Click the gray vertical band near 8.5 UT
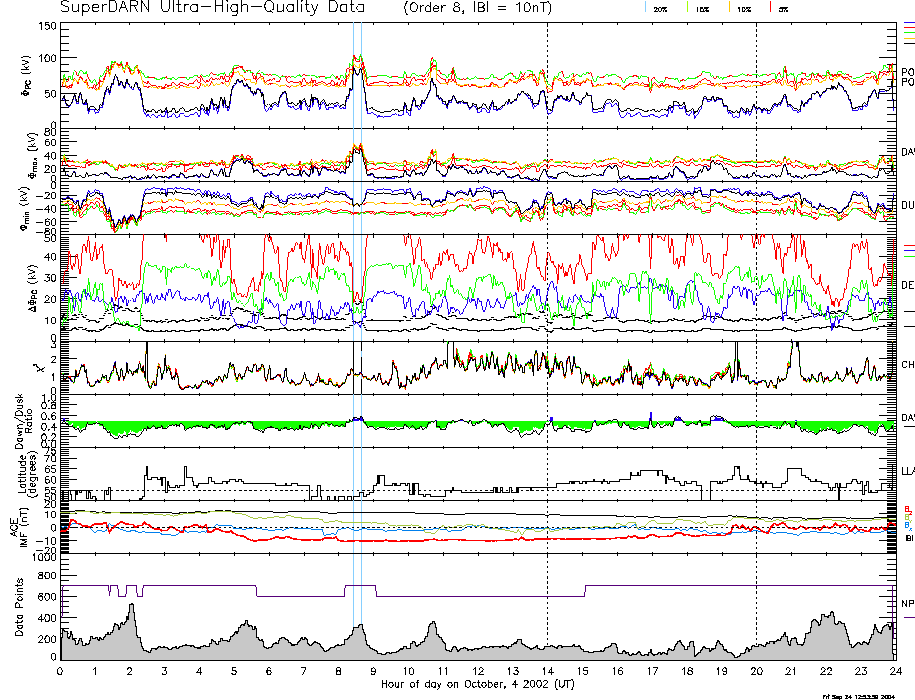The width and height of the screenshot is (915, 700). [x=357, y=300]
